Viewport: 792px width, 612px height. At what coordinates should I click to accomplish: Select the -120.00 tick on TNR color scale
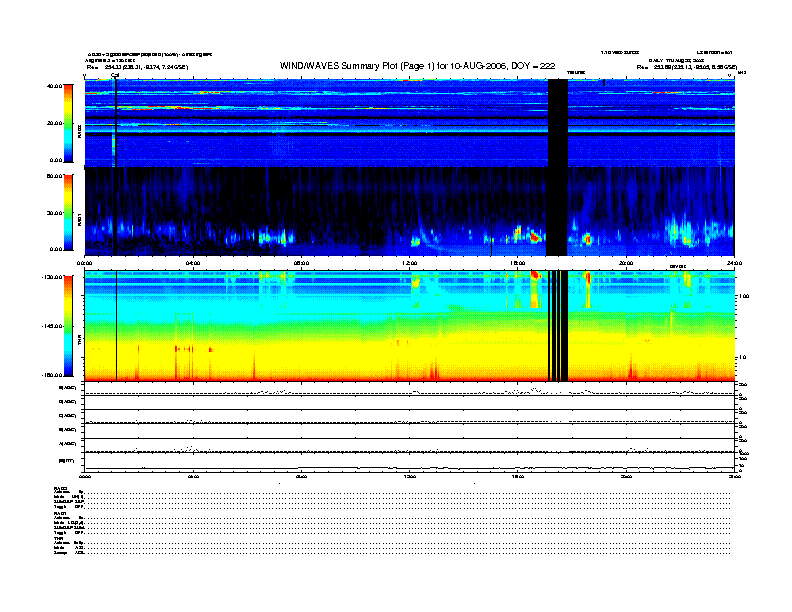click(x=52, y=277)
